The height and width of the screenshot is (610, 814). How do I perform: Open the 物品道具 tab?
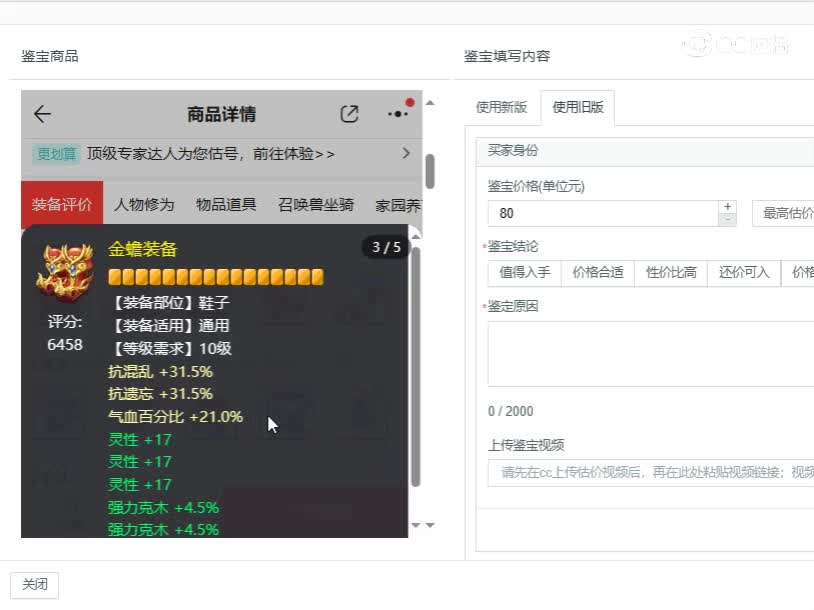(226, 205)
